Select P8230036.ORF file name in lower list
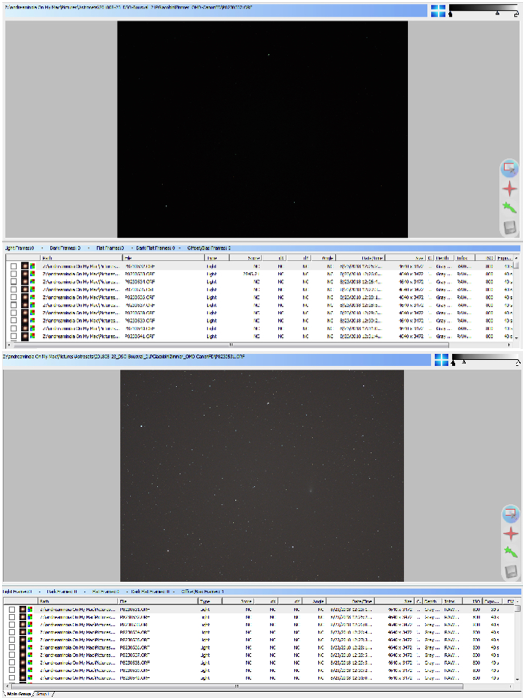This screenshot has height=700, width=525. 135,647
